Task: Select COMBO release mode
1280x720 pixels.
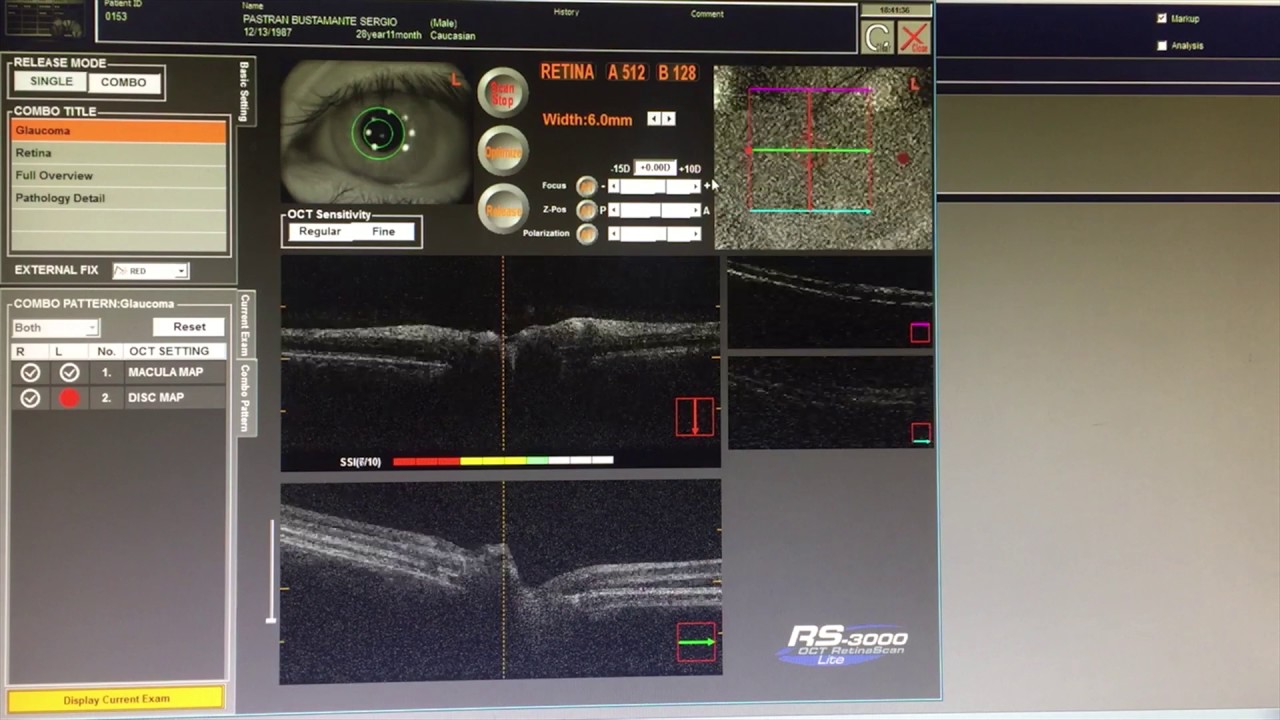Action: (123, 82)
